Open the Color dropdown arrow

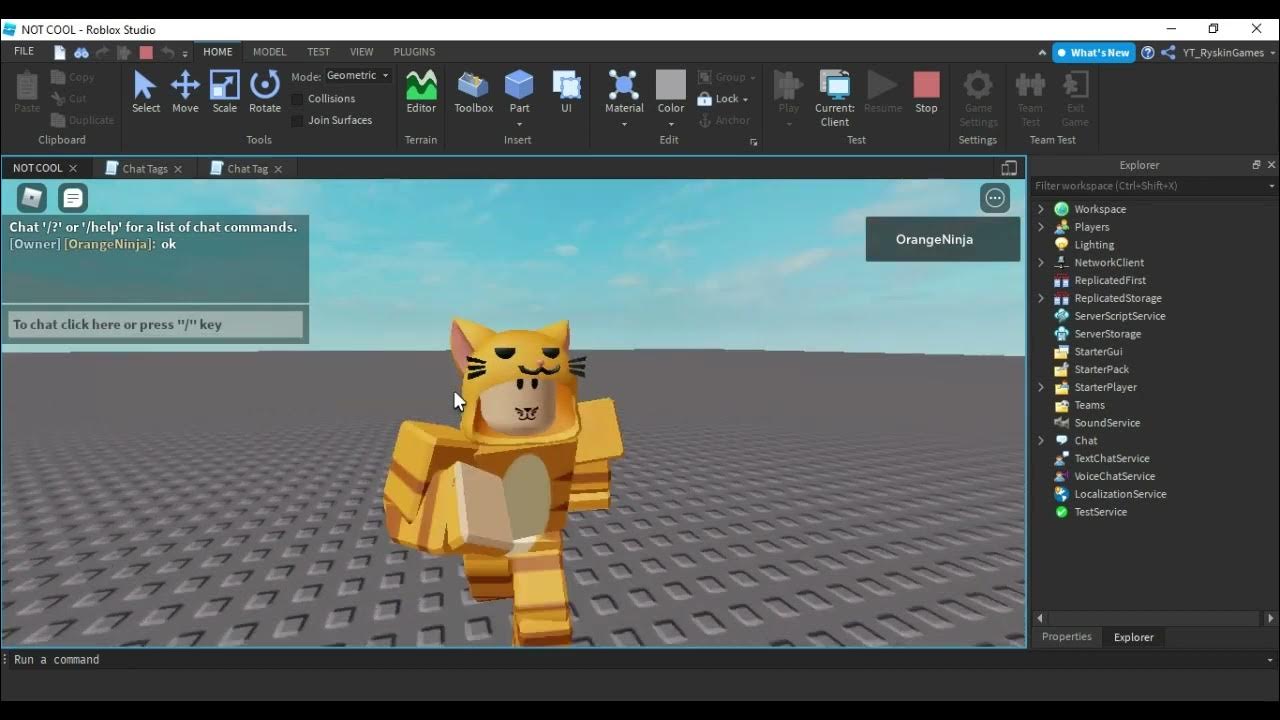[x=671, y=125]
